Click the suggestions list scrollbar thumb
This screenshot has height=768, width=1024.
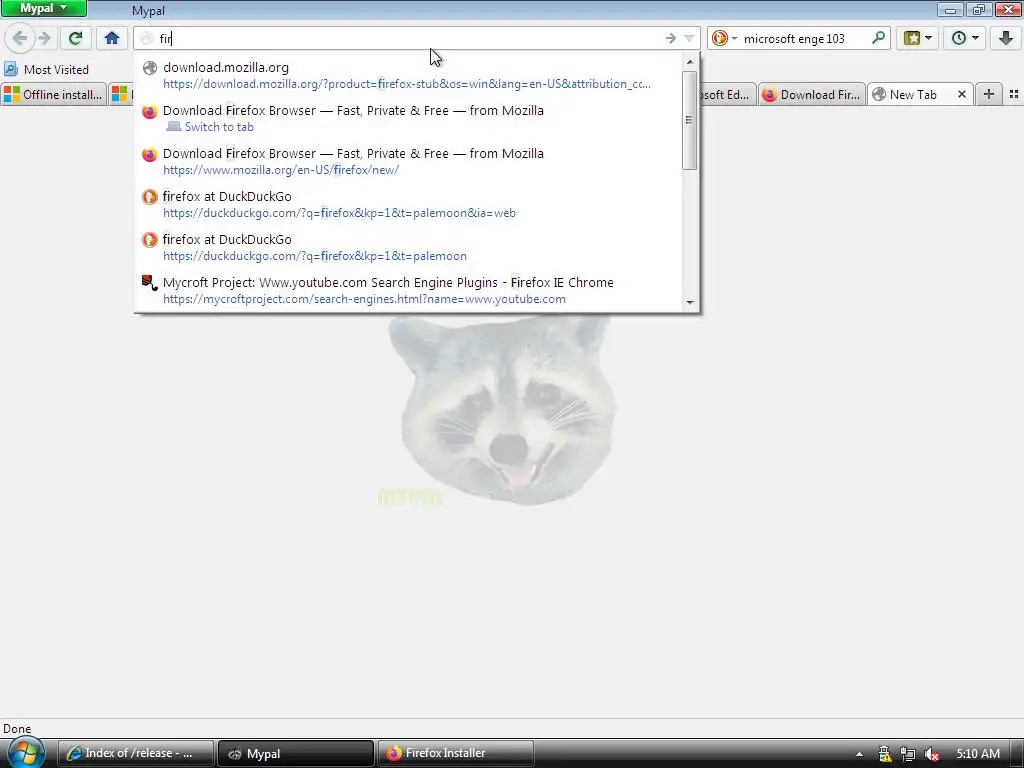point(690,120)
